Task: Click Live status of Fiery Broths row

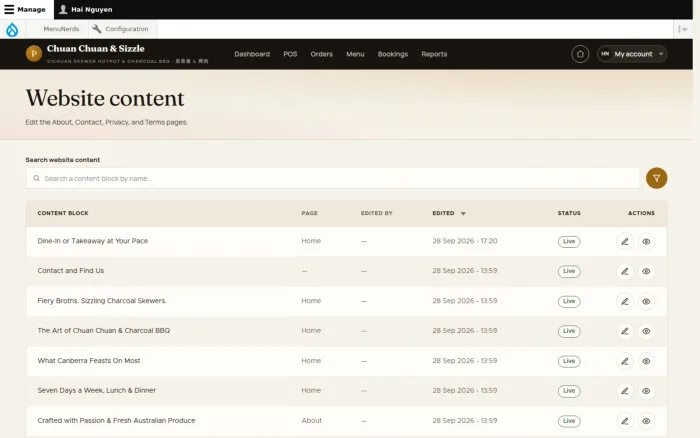Action: (x=569, y=301)
